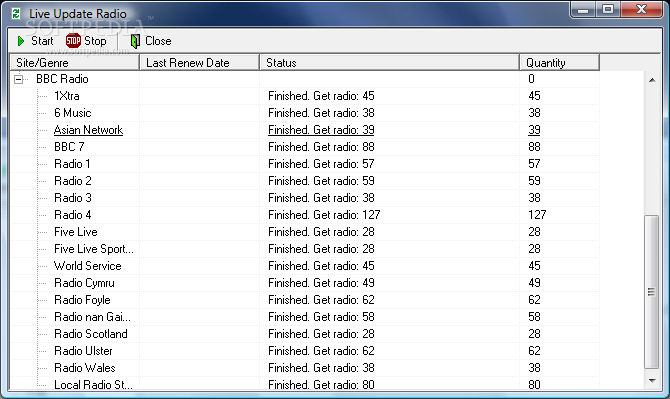Select the Radio Ulster row
The height and width of the screenshot is (399, 670).
[x=305, y=351]
